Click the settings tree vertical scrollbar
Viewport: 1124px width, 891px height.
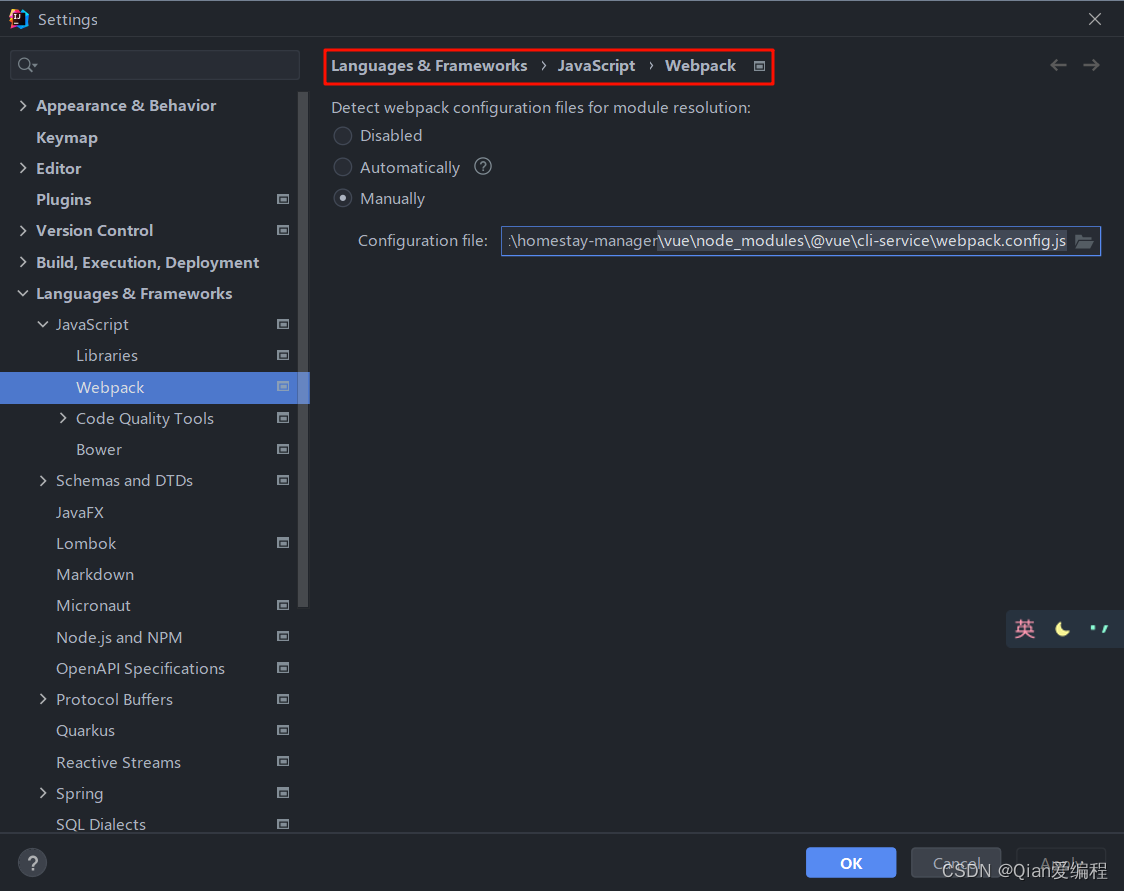coord(303,349)
